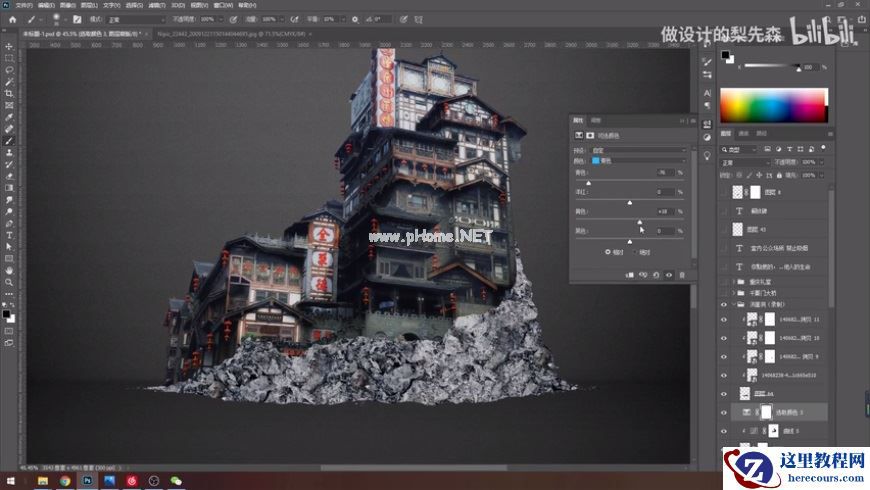
Task: Switch to the Channels tab
Action: pyautogui.click(x=743, y=134)
